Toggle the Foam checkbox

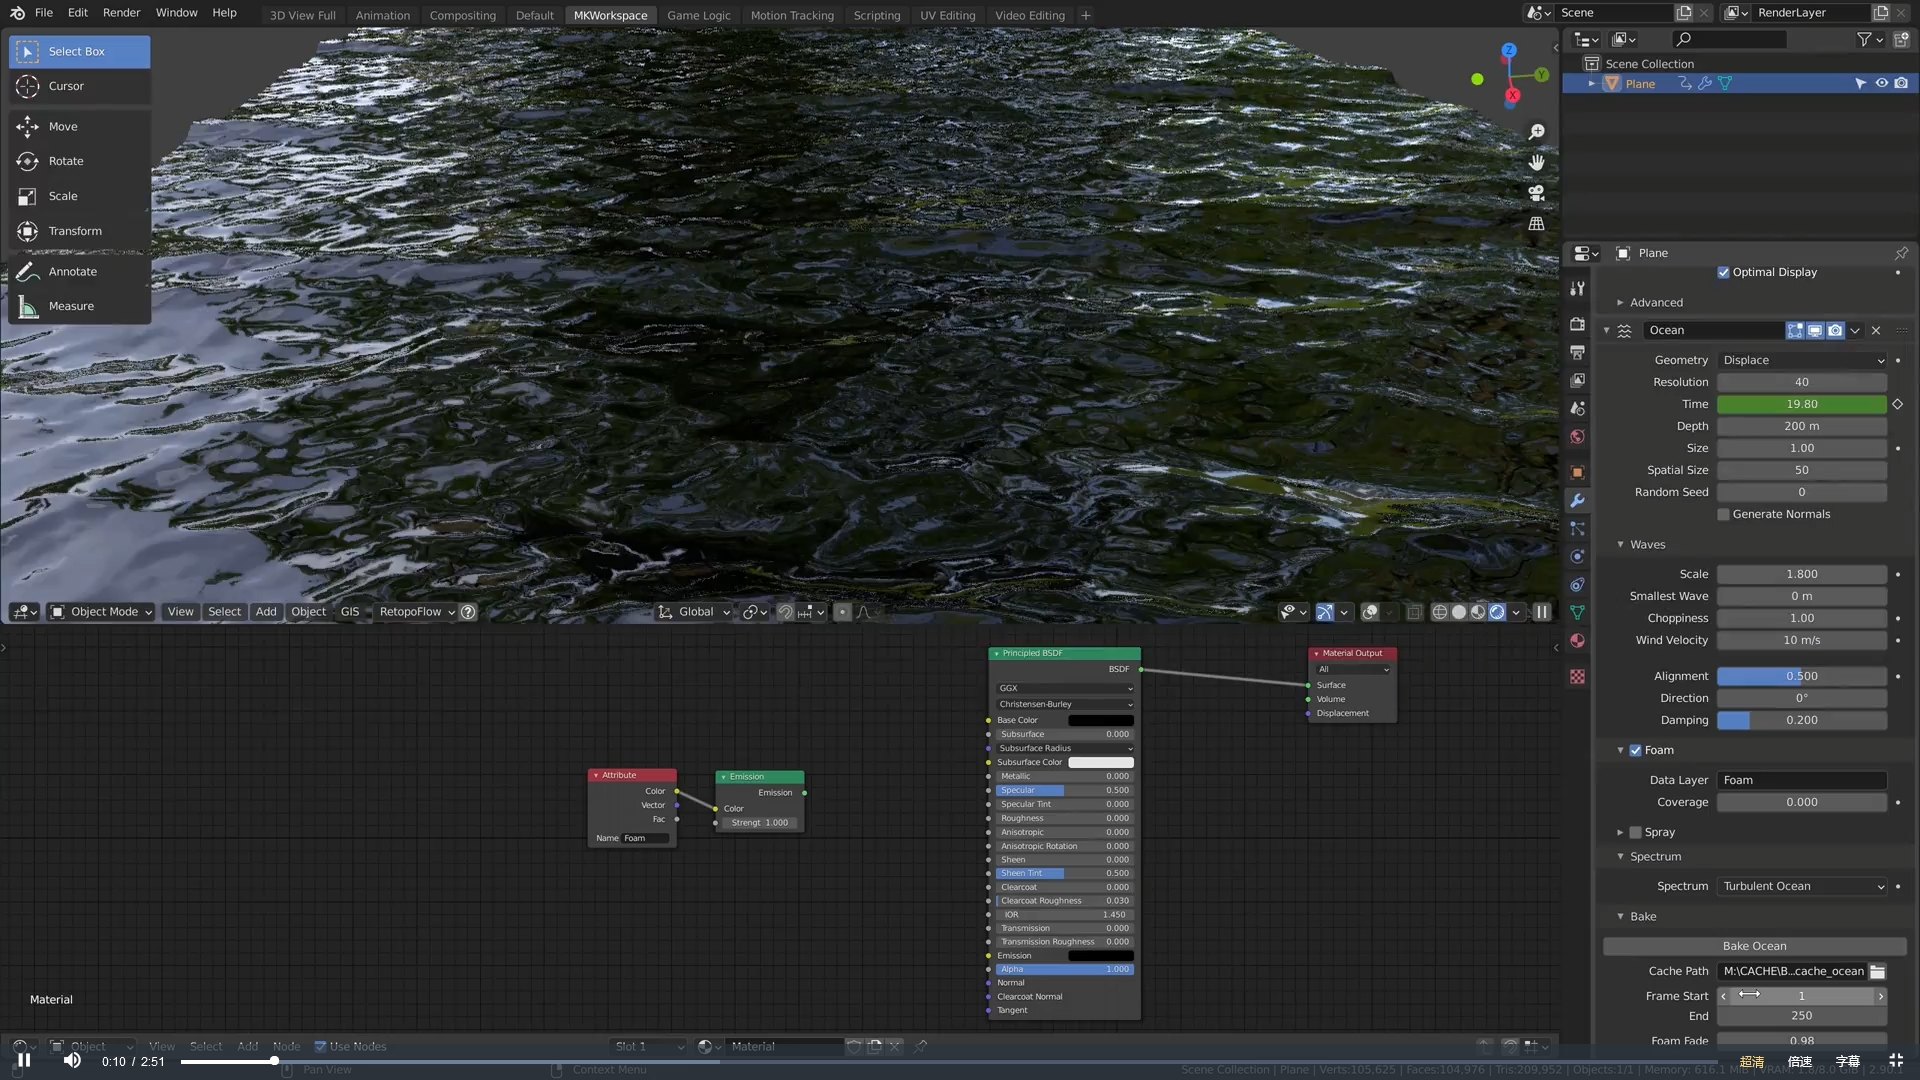click(x=1635, y=750)
